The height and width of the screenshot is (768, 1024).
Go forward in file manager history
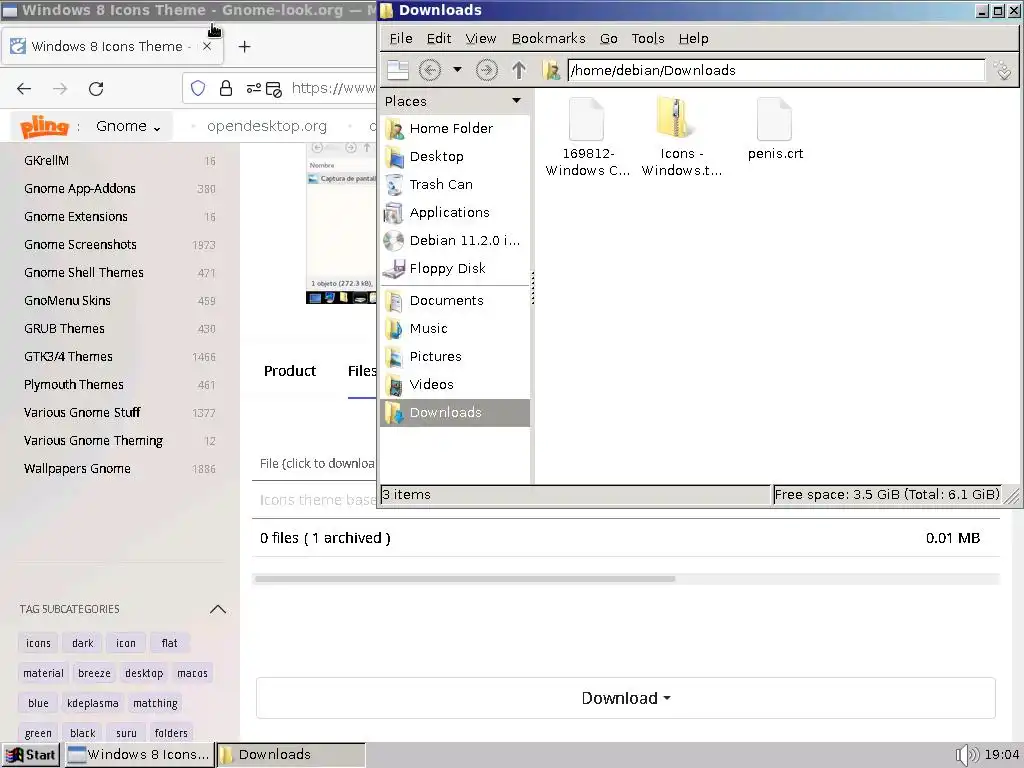[486, 70]
